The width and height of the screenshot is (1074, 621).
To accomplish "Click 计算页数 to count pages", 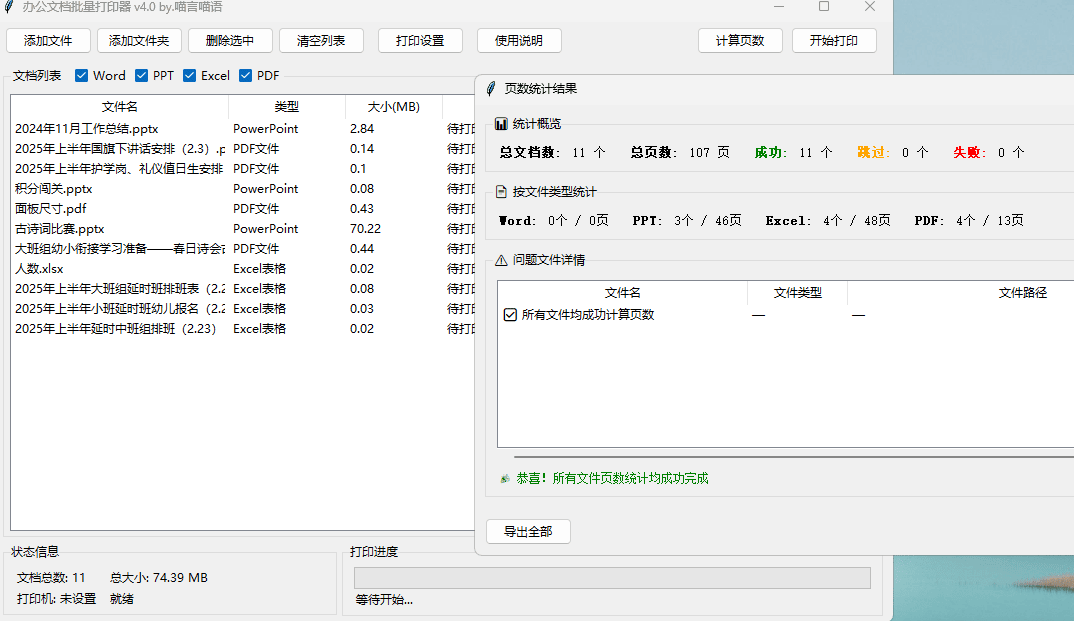I will (x=740, y=41).
